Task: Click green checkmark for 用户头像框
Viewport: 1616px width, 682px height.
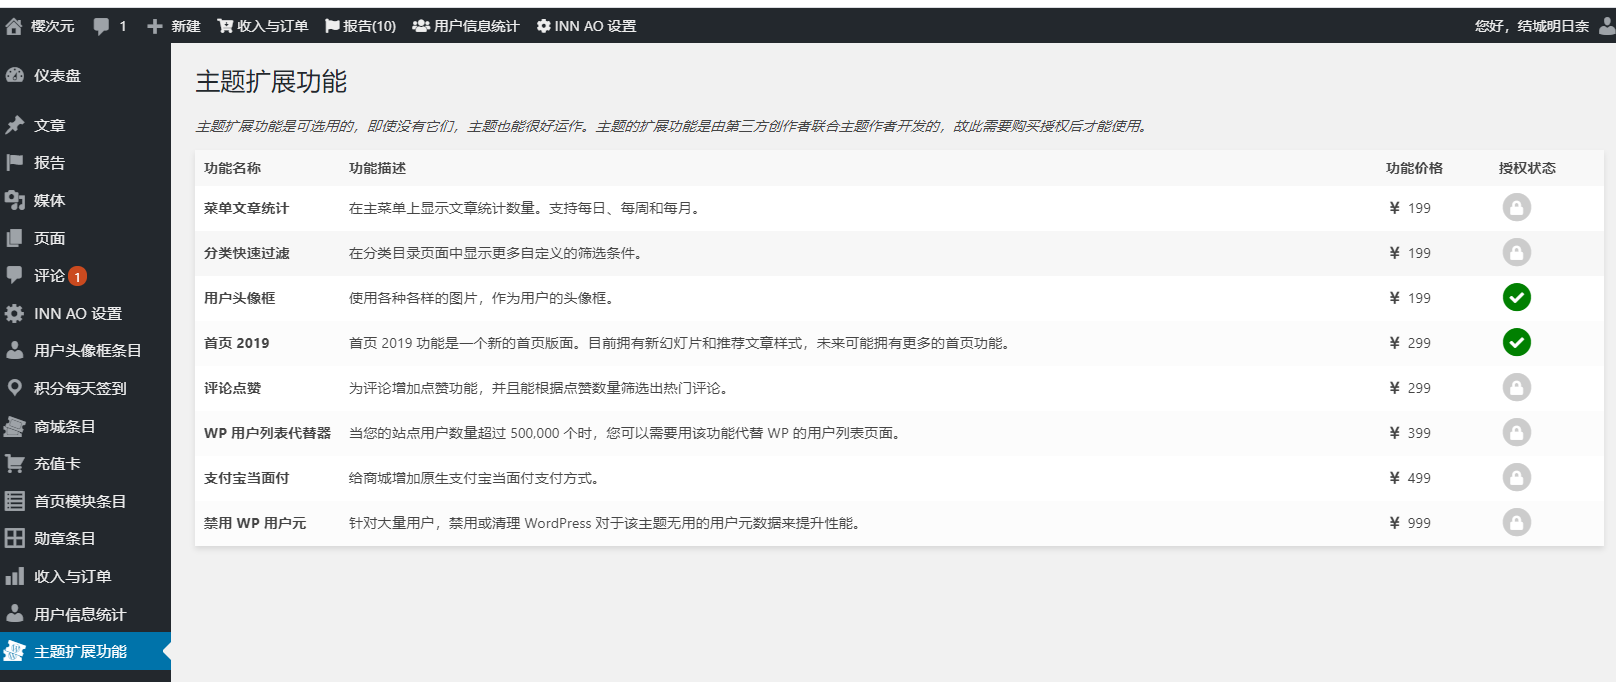Action: (1516, 298)
